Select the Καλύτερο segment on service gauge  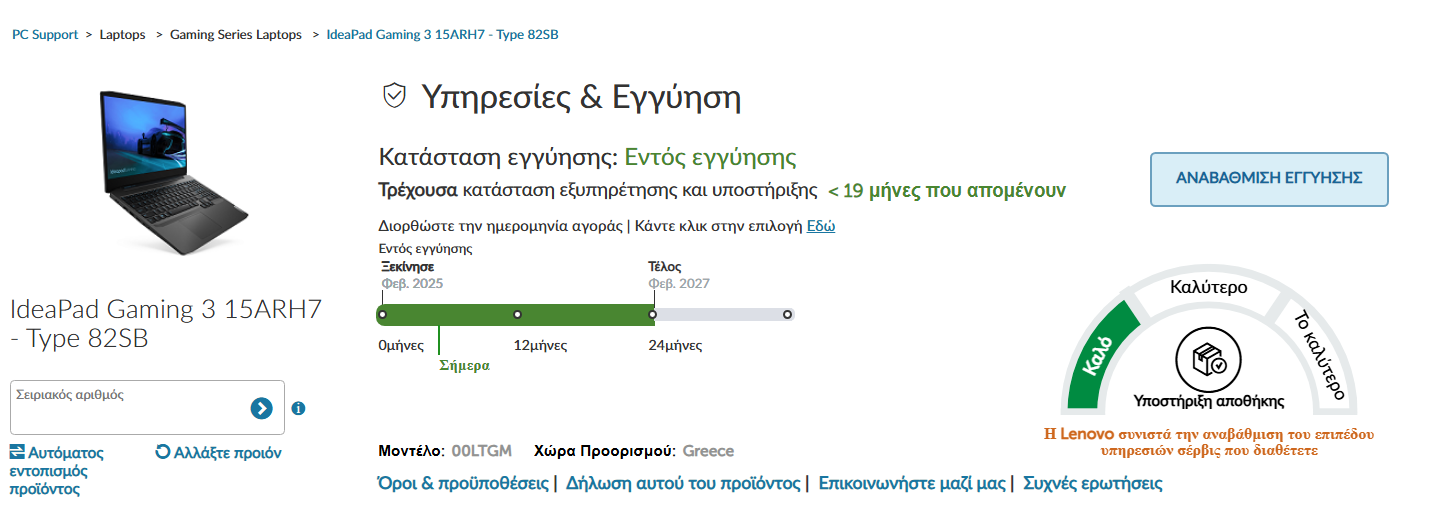click(1208, 287)
